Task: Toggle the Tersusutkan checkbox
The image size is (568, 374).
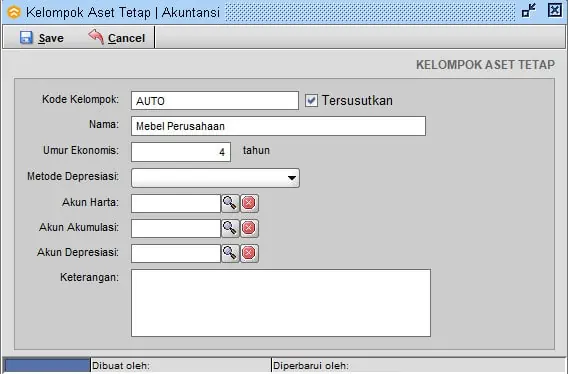Action: [x=311, y=100]
